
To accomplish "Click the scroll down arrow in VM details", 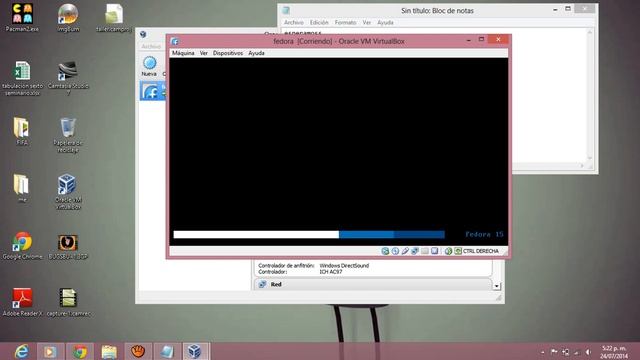I will pyautogui.click(x=497, y=286).
